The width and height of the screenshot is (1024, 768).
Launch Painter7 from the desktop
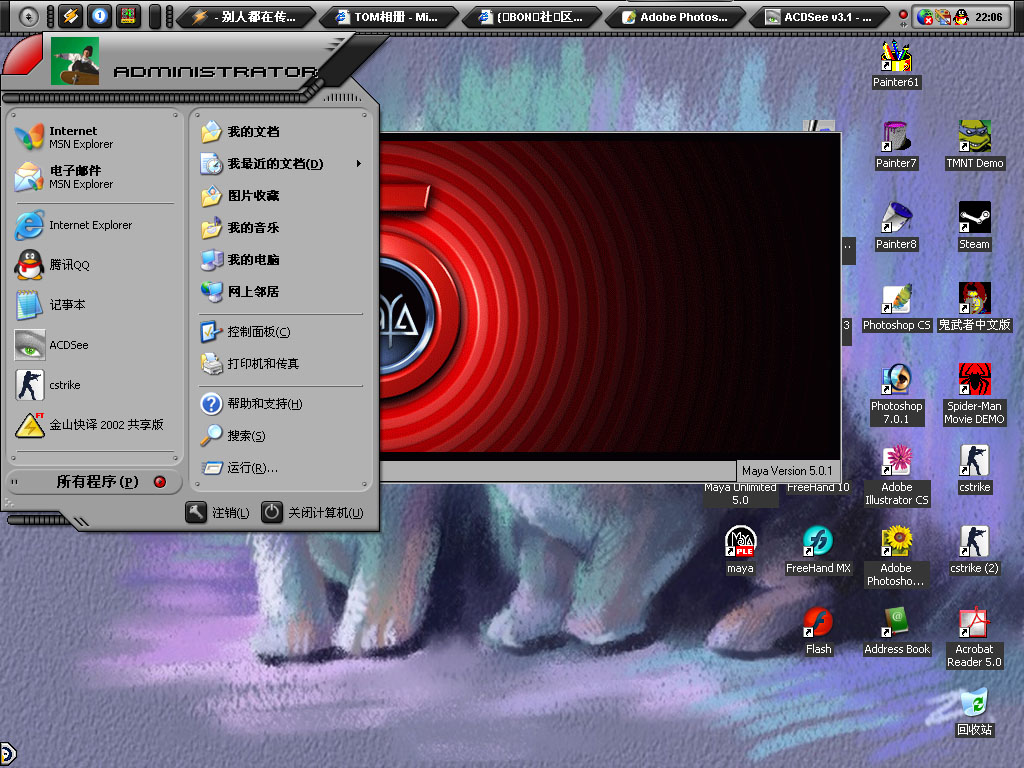[x=895, y=145]
